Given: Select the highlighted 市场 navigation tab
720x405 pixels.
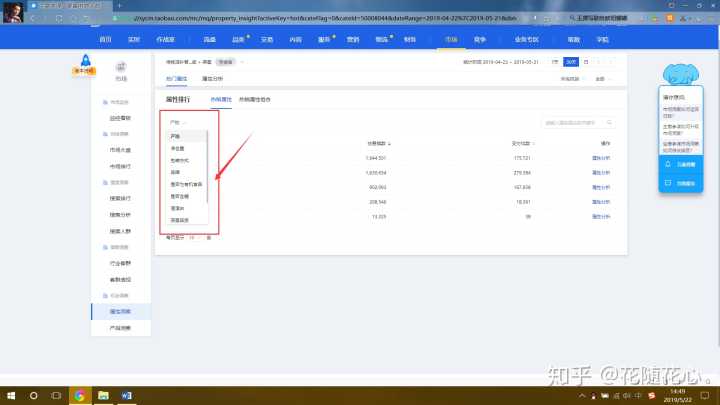Looking at the screenshot, I should [451, 39].
